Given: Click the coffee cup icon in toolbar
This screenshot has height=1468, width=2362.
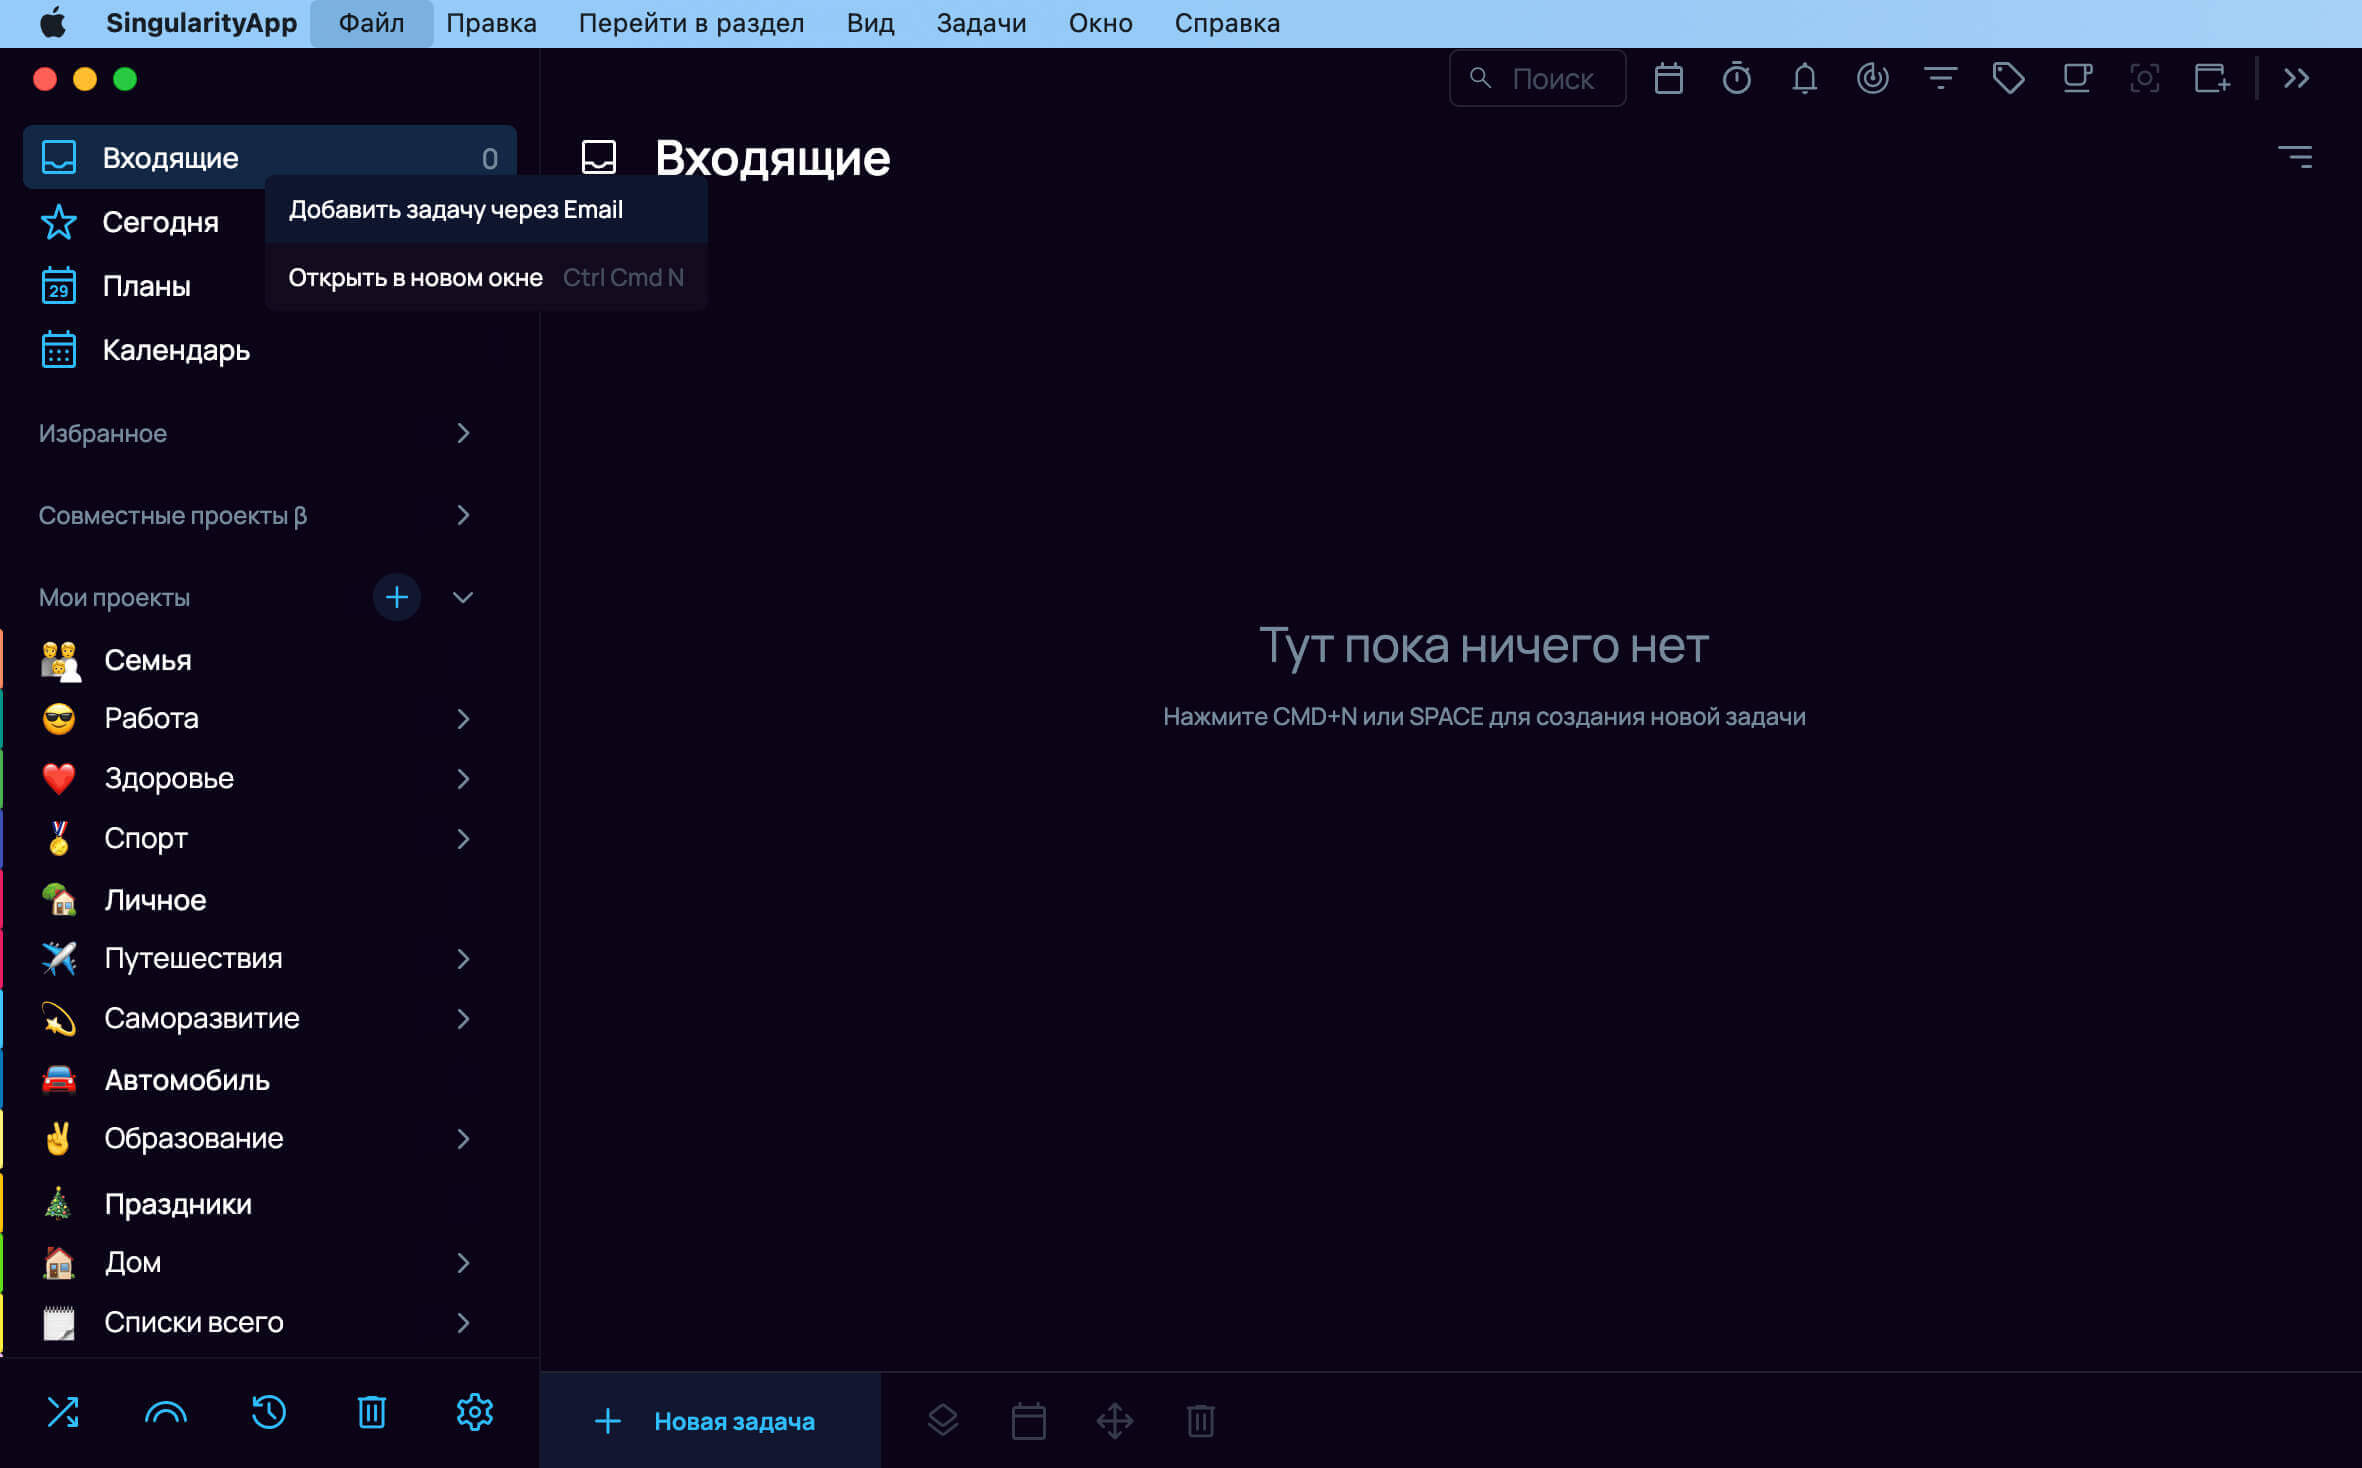Looking at the screenshot, I should coord(2077,78).
